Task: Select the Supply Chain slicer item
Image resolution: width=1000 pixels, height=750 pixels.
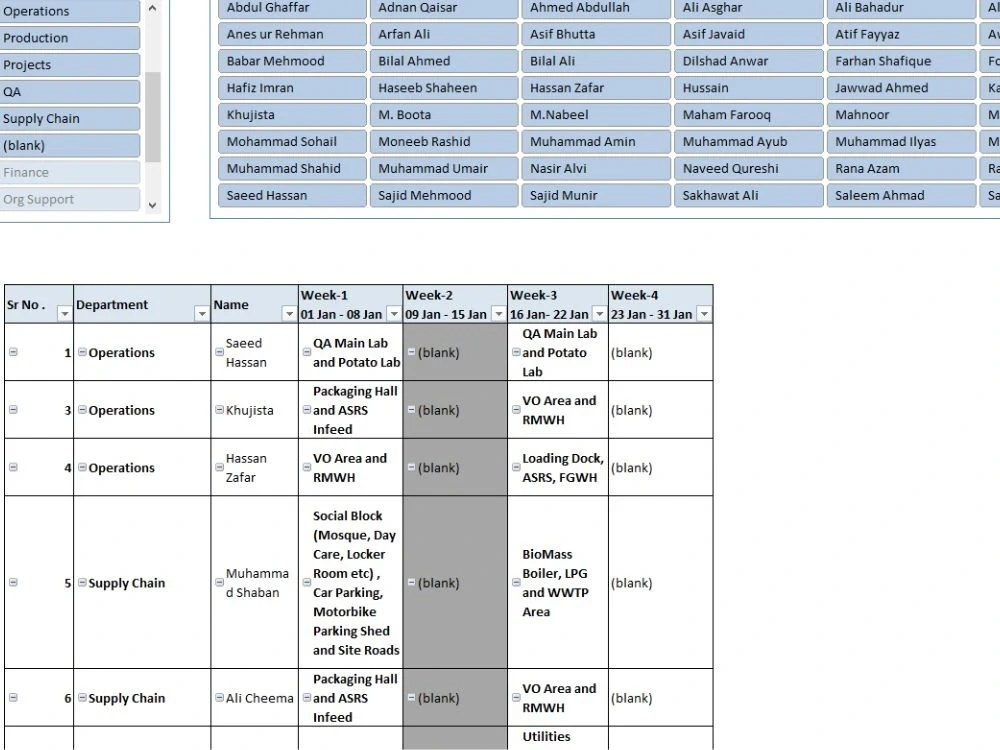Action: 70,118
